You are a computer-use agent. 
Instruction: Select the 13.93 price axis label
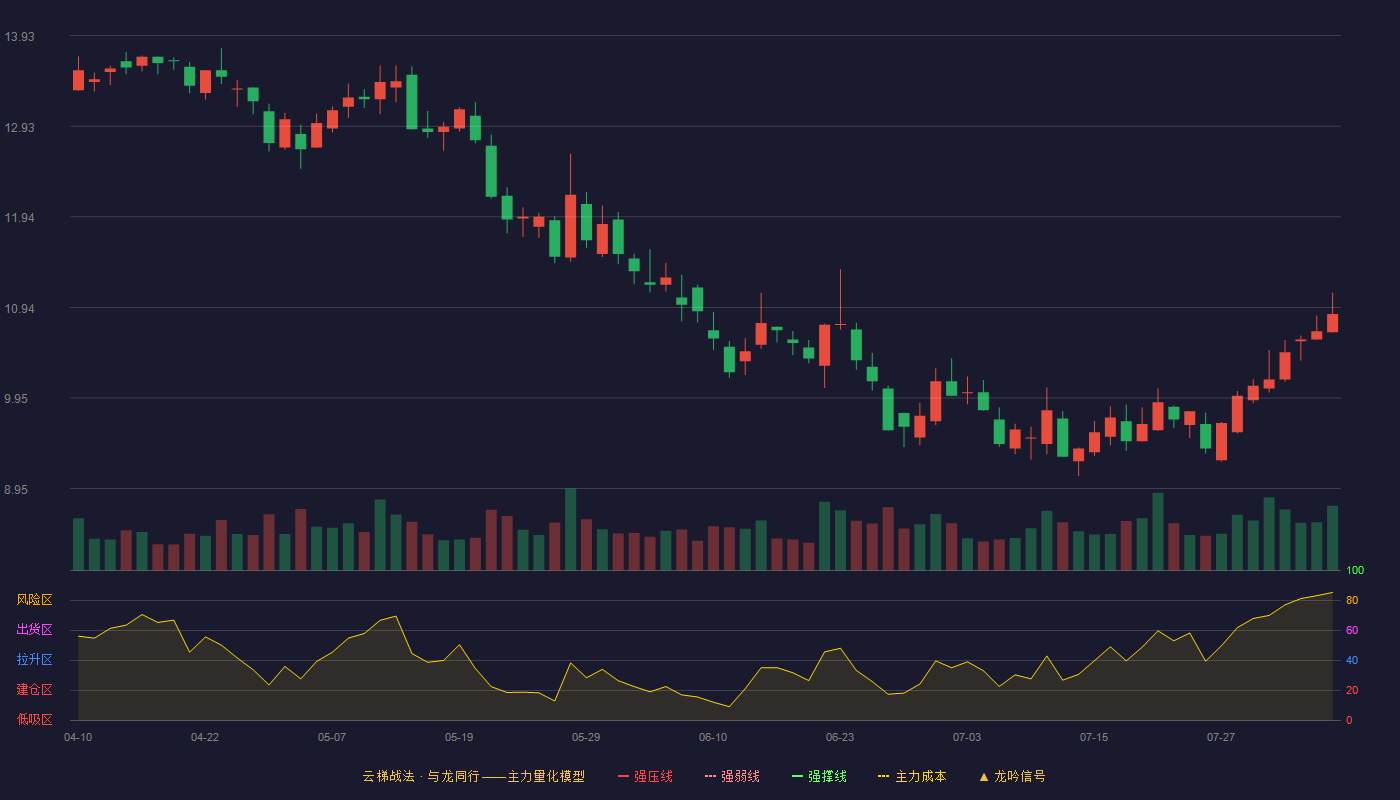point(19,37)
